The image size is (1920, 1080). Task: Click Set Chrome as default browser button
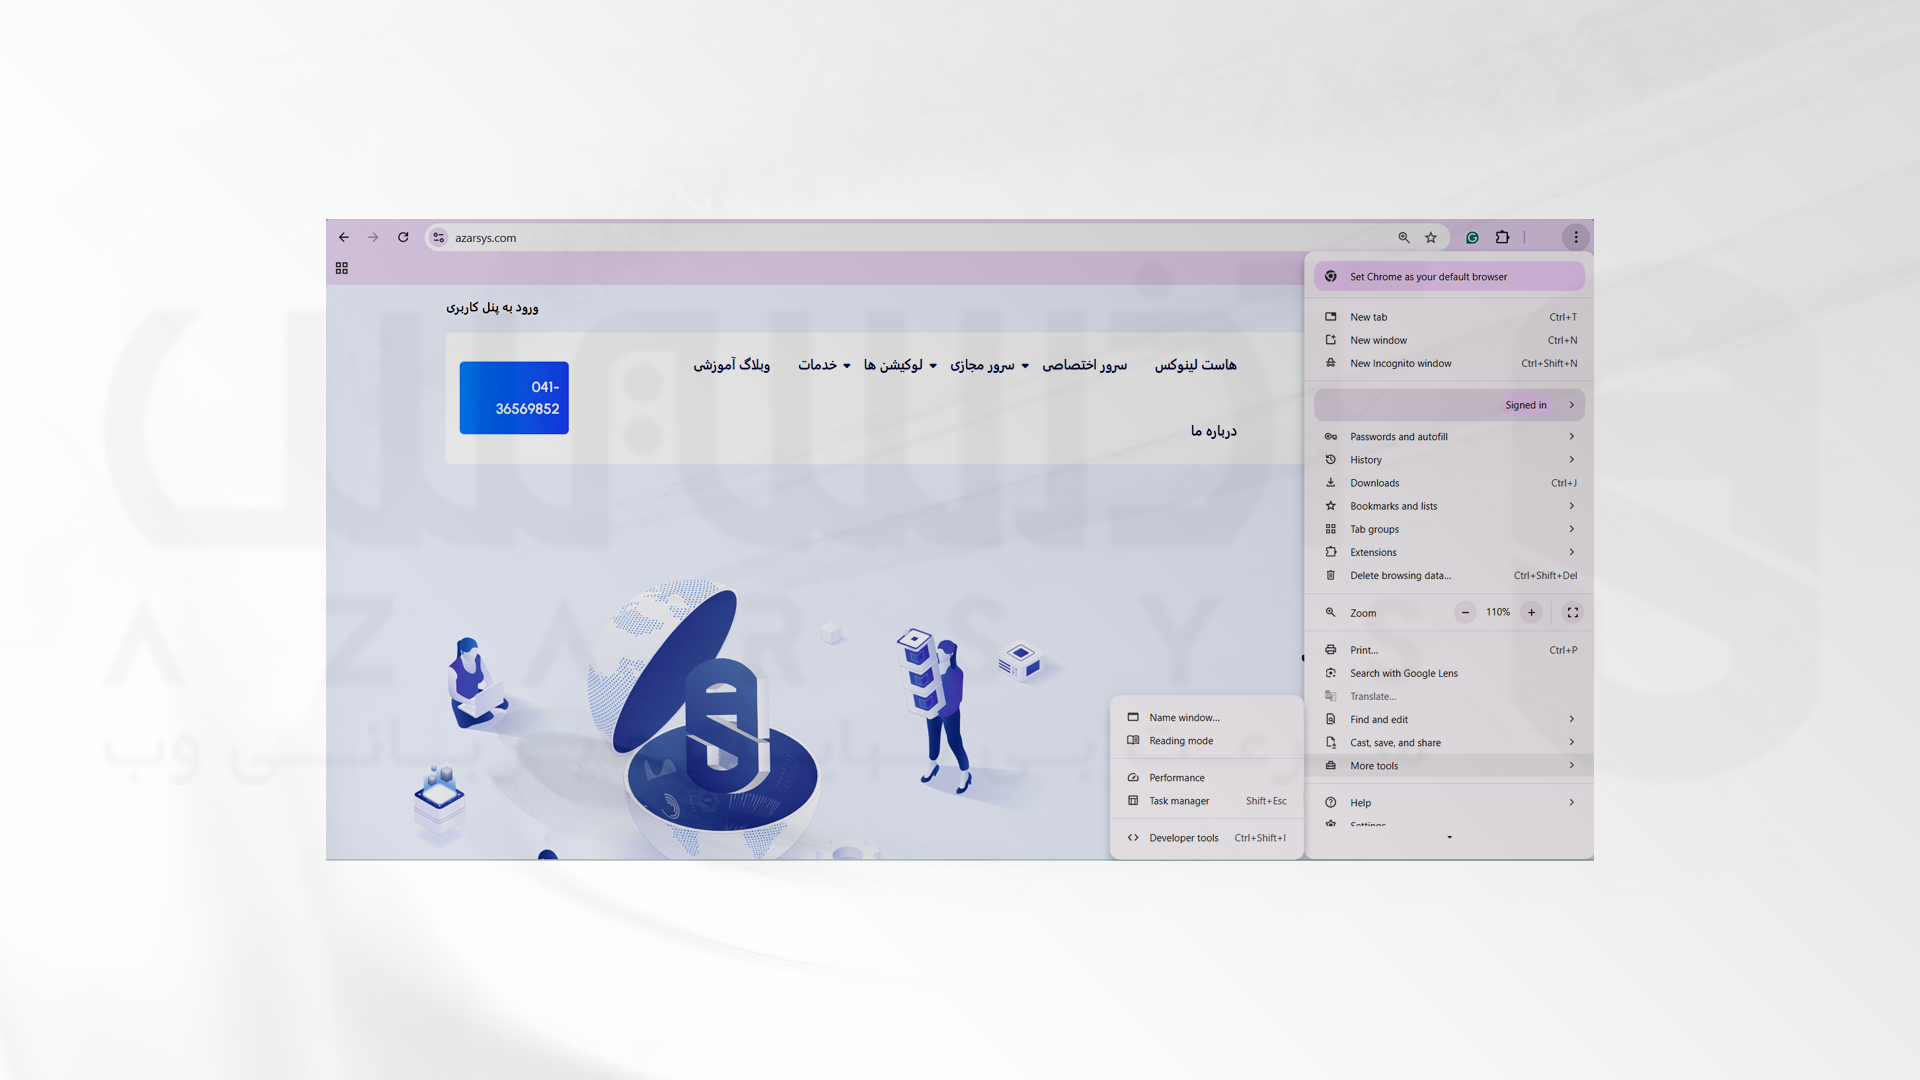point(1448,276)
